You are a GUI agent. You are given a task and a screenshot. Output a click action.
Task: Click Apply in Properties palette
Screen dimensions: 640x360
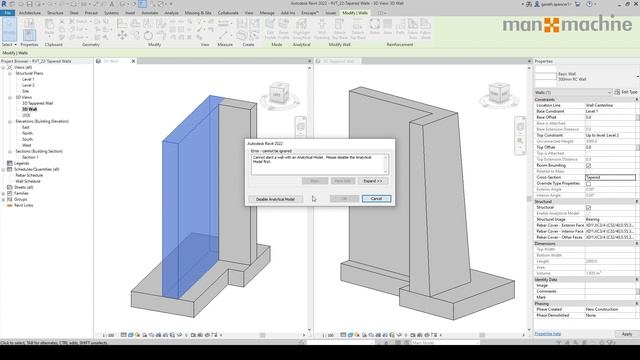[x=627, y=334]
